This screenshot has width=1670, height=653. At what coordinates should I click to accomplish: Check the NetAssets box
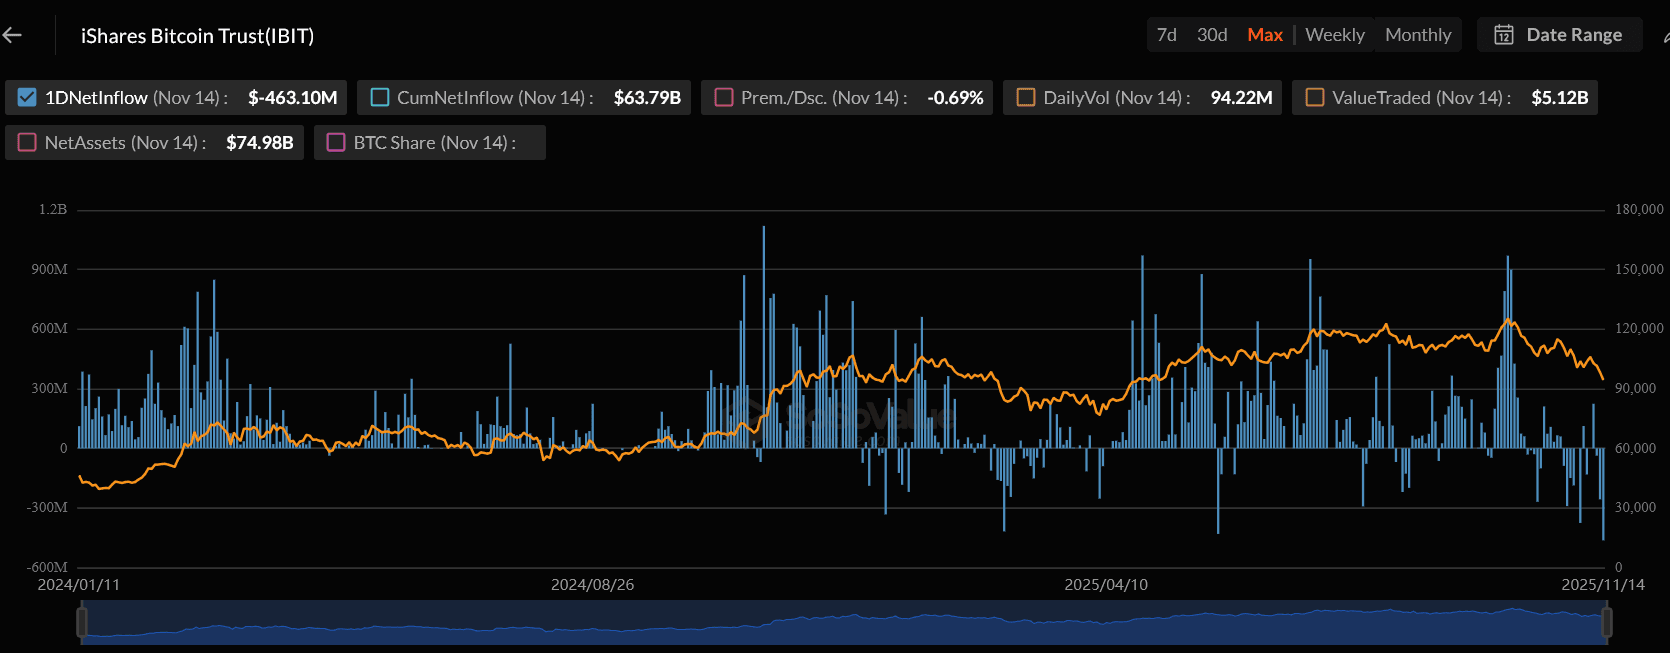28,143
